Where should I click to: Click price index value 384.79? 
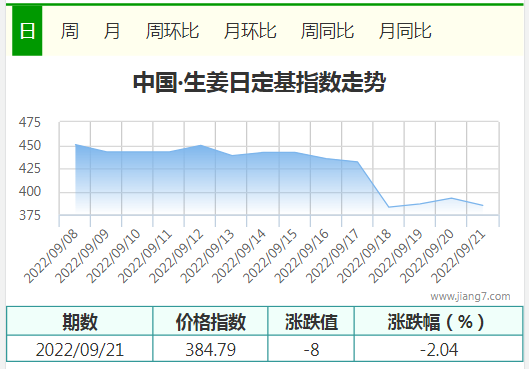pos(211,349)
